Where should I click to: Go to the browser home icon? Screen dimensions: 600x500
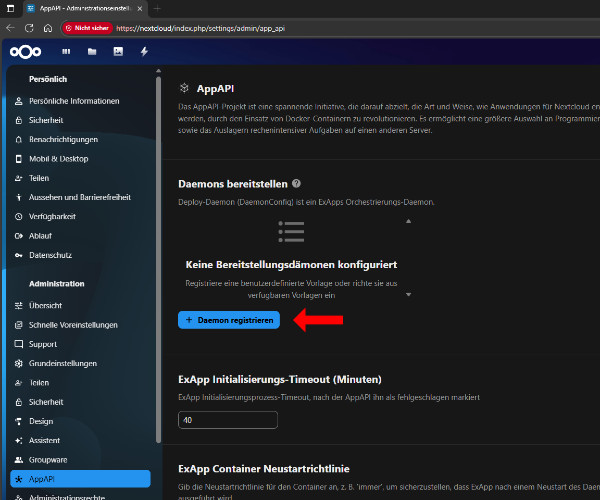(49, 28)
